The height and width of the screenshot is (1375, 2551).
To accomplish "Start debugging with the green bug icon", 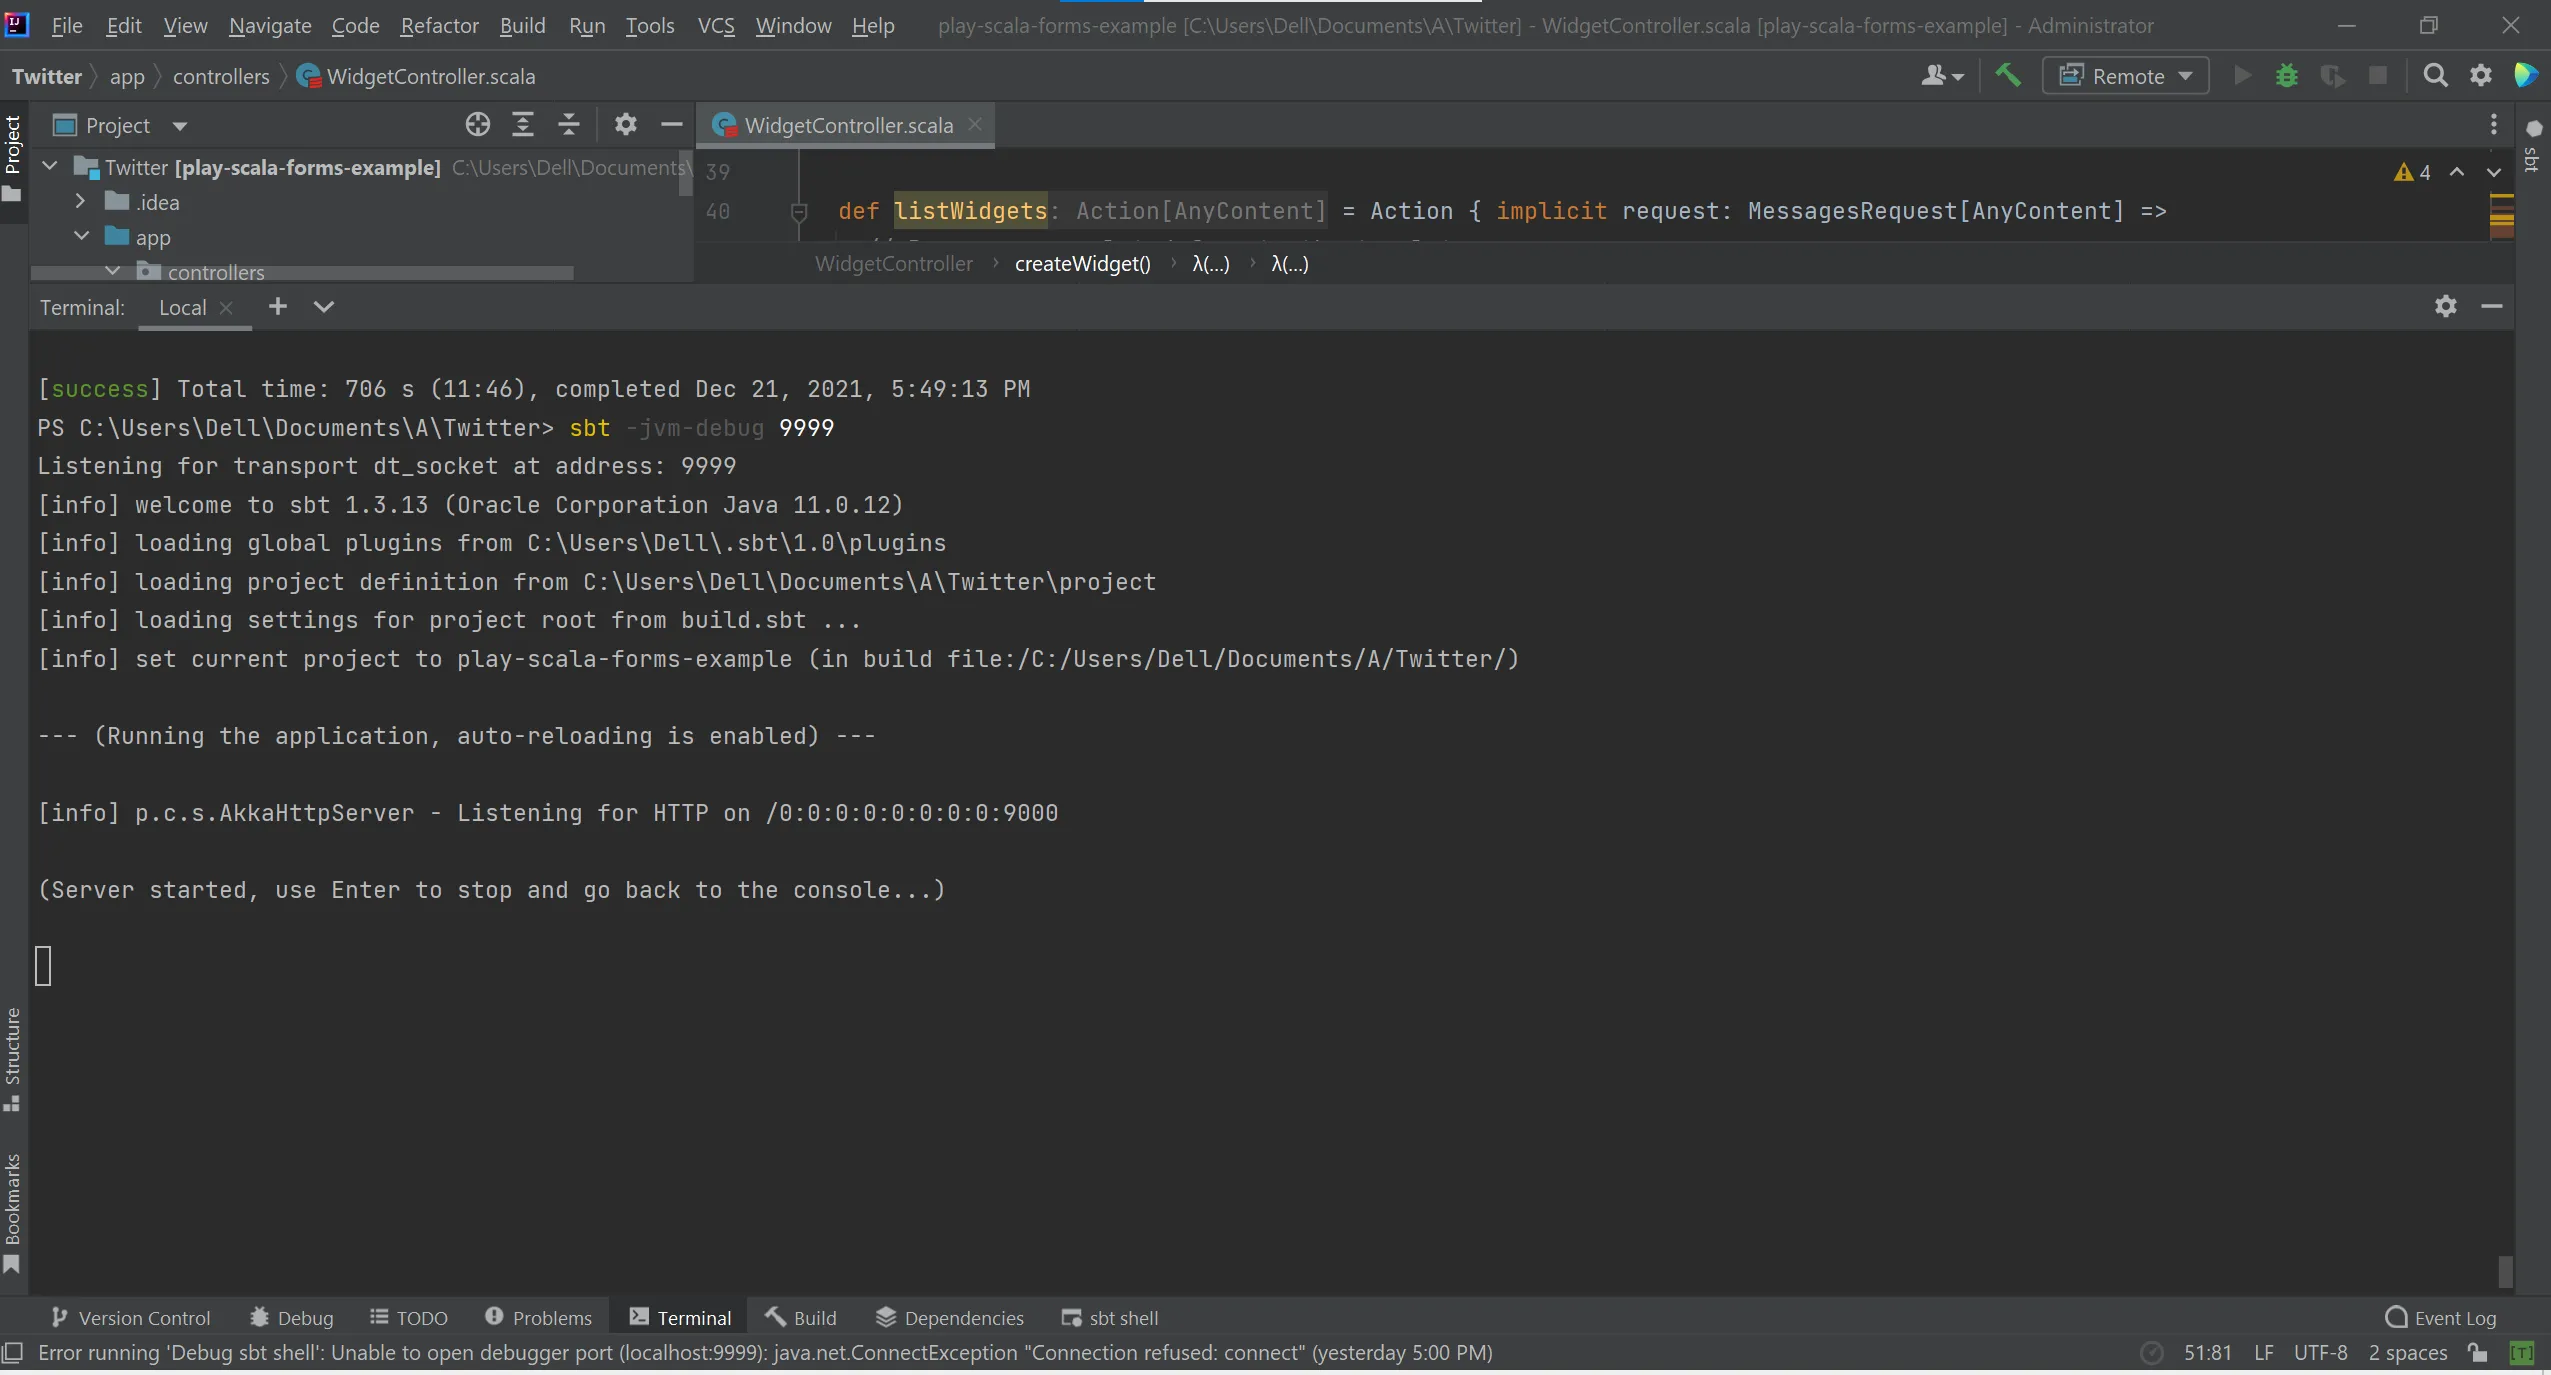I will pyautogui.click(x=2286, y=76).
